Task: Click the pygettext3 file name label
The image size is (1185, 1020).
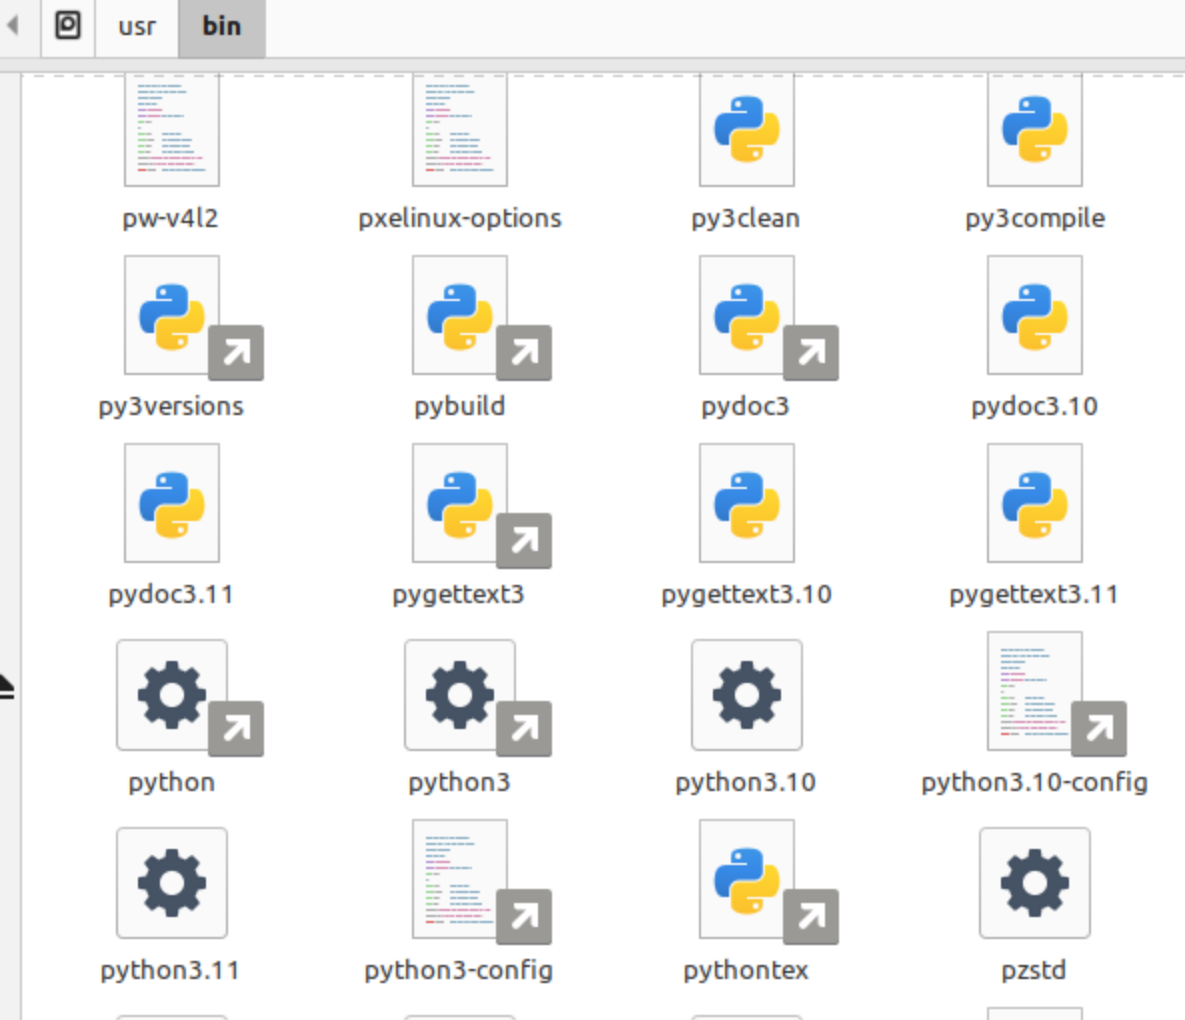Action: click(x=459, y=595)
